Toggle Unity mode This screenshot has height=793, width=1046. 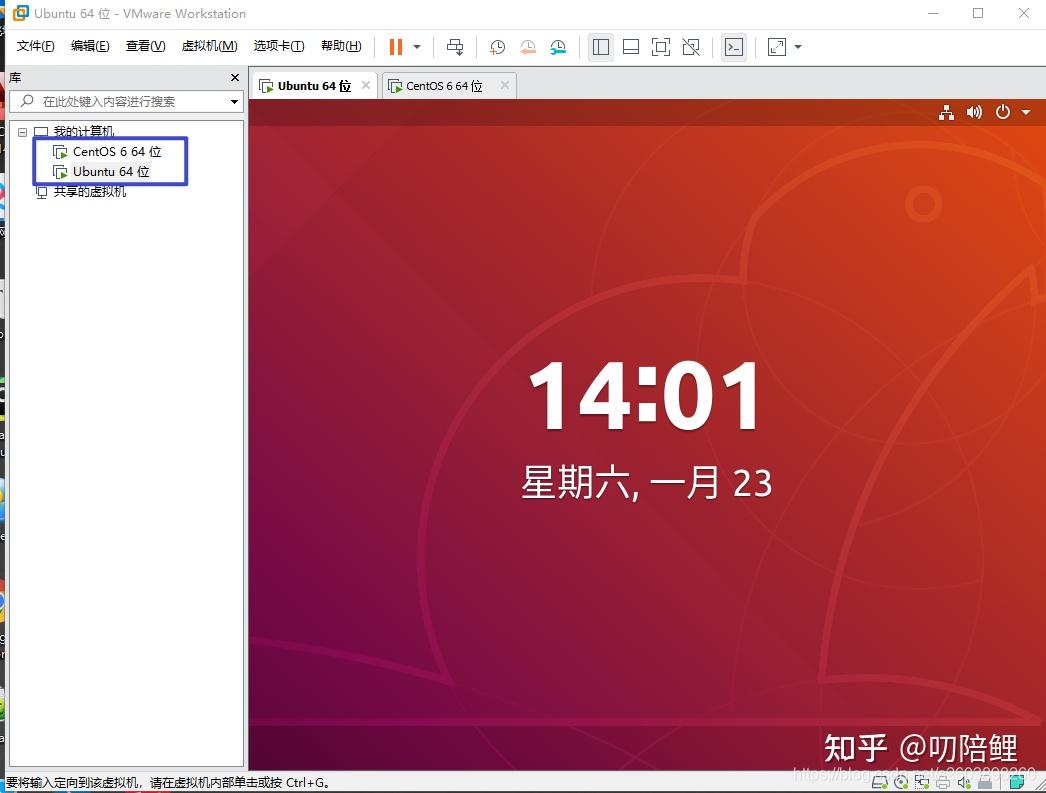(691, 46)
